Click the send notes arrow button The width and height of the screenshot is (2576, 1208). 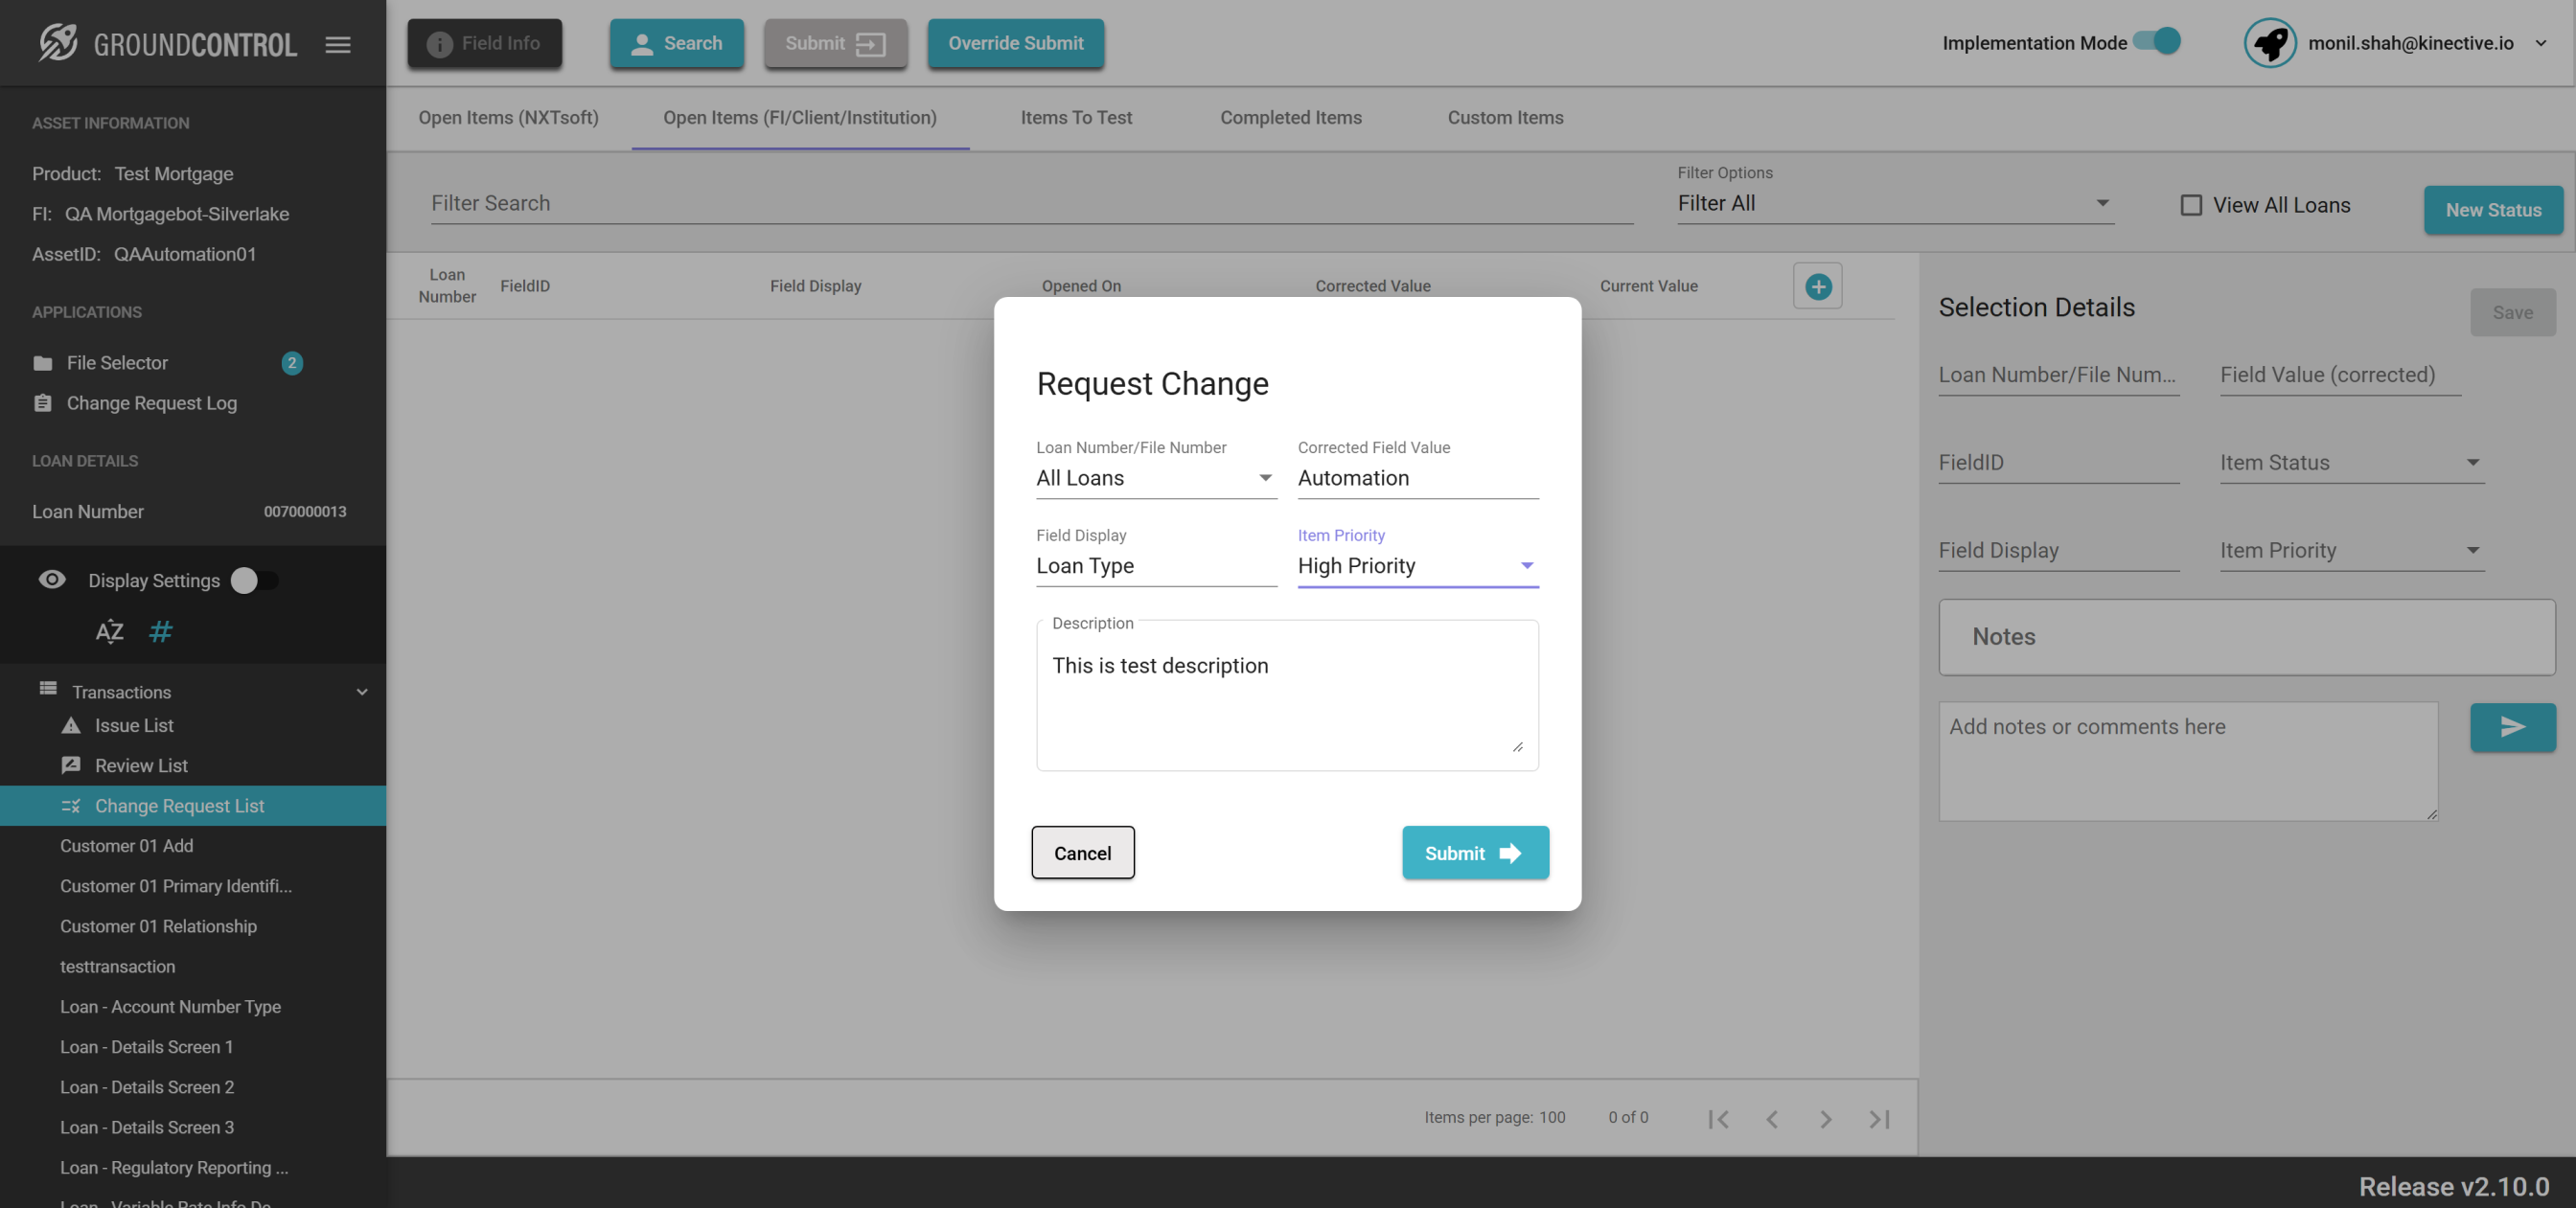click(2512, 727)
